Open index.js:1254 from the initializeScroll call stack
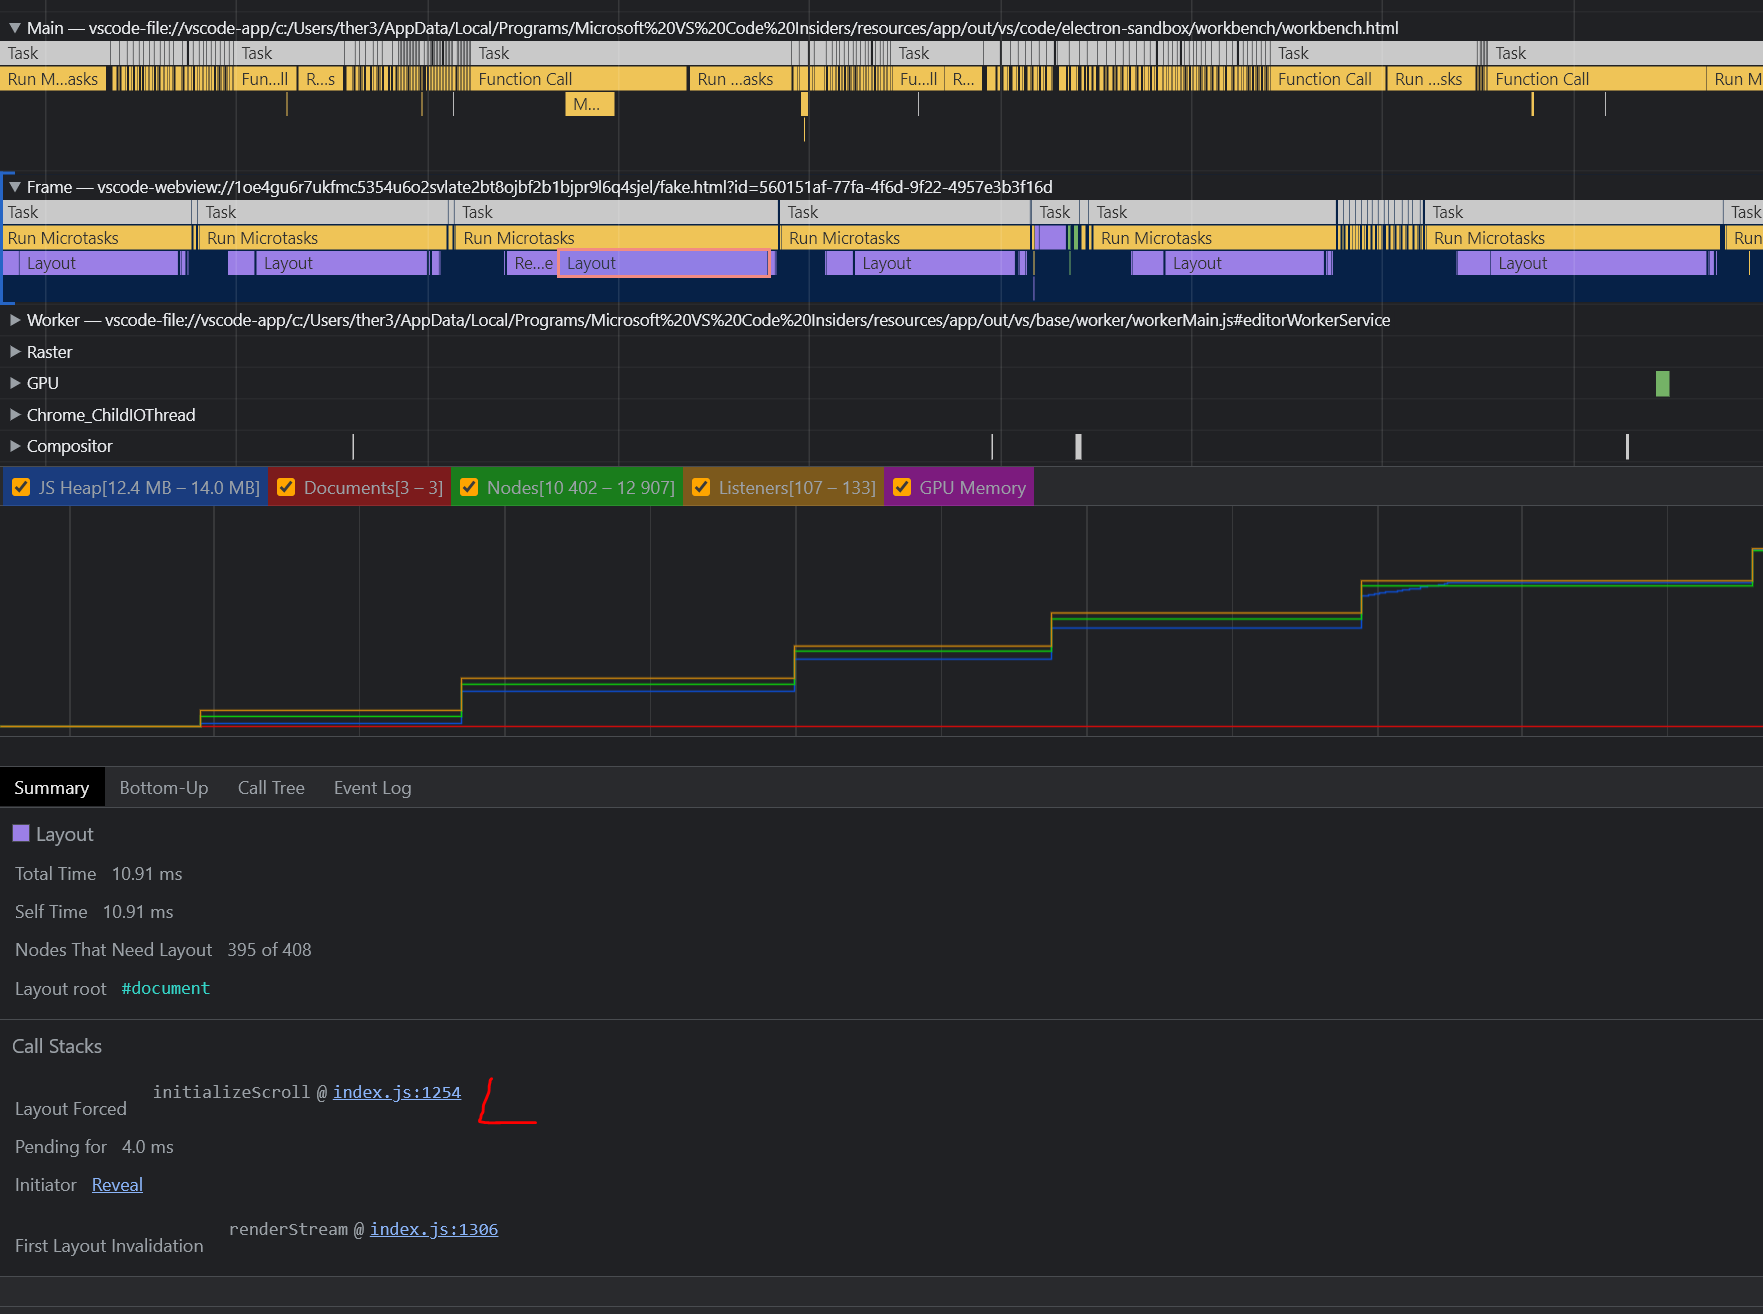 (396, 1092)
